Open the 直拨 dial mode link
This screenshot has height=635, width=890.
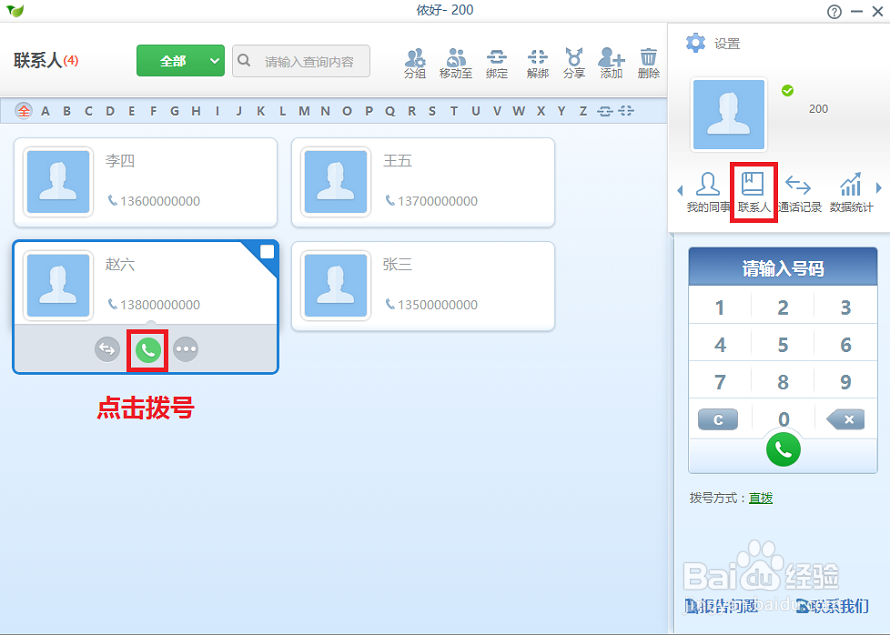760,497
